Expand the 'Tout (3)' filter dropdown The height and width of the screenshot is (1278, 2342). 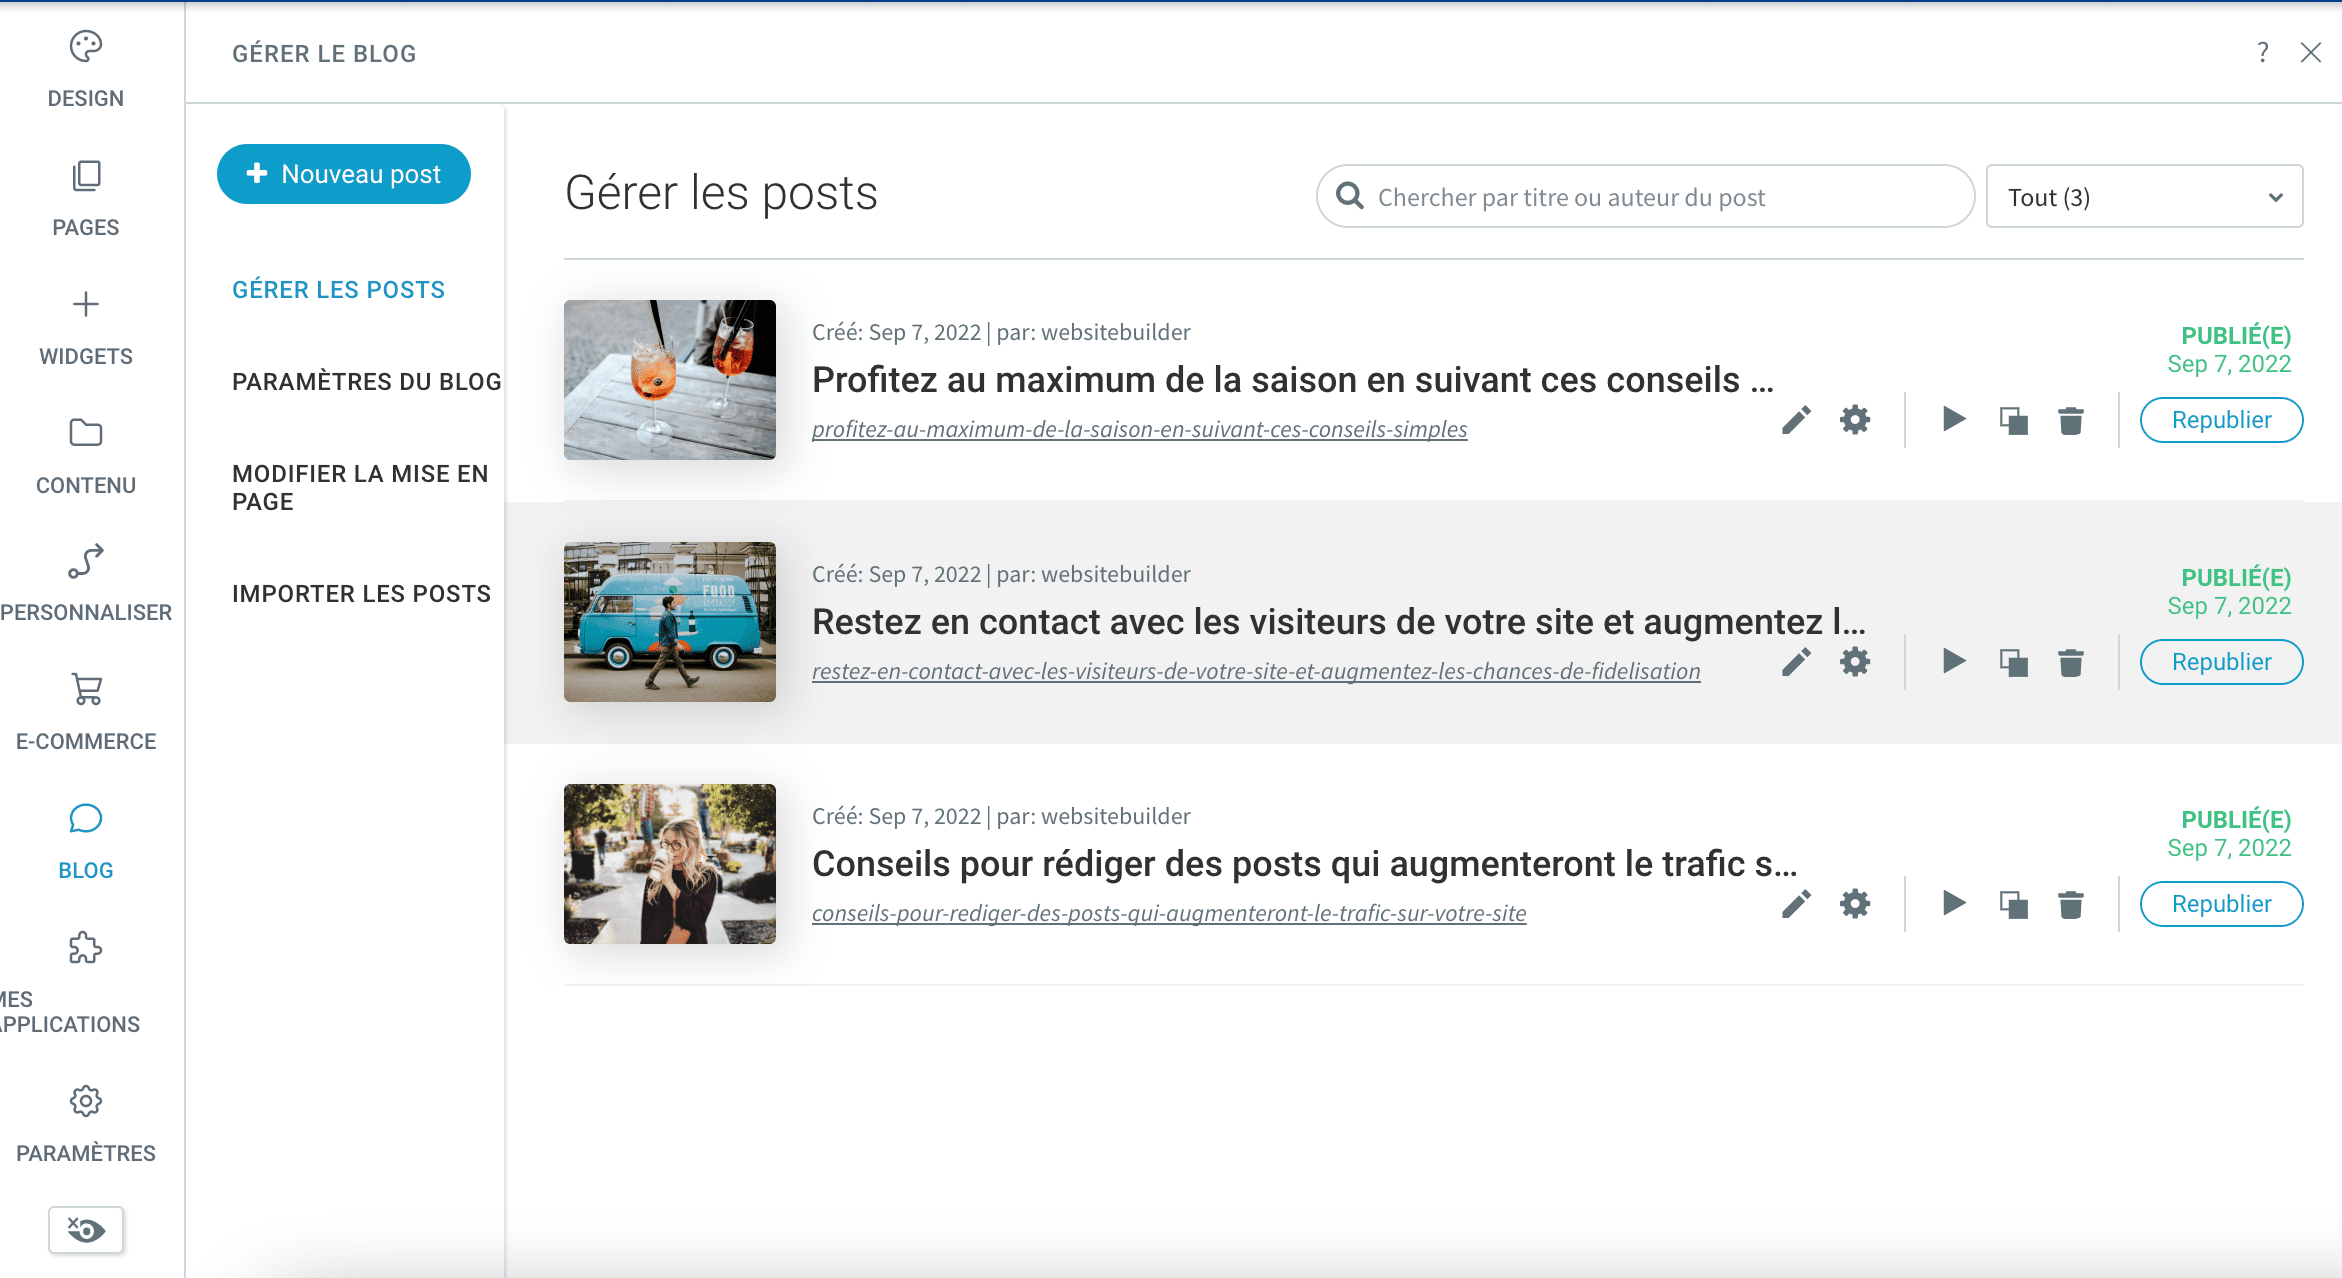pos(2144,197)
